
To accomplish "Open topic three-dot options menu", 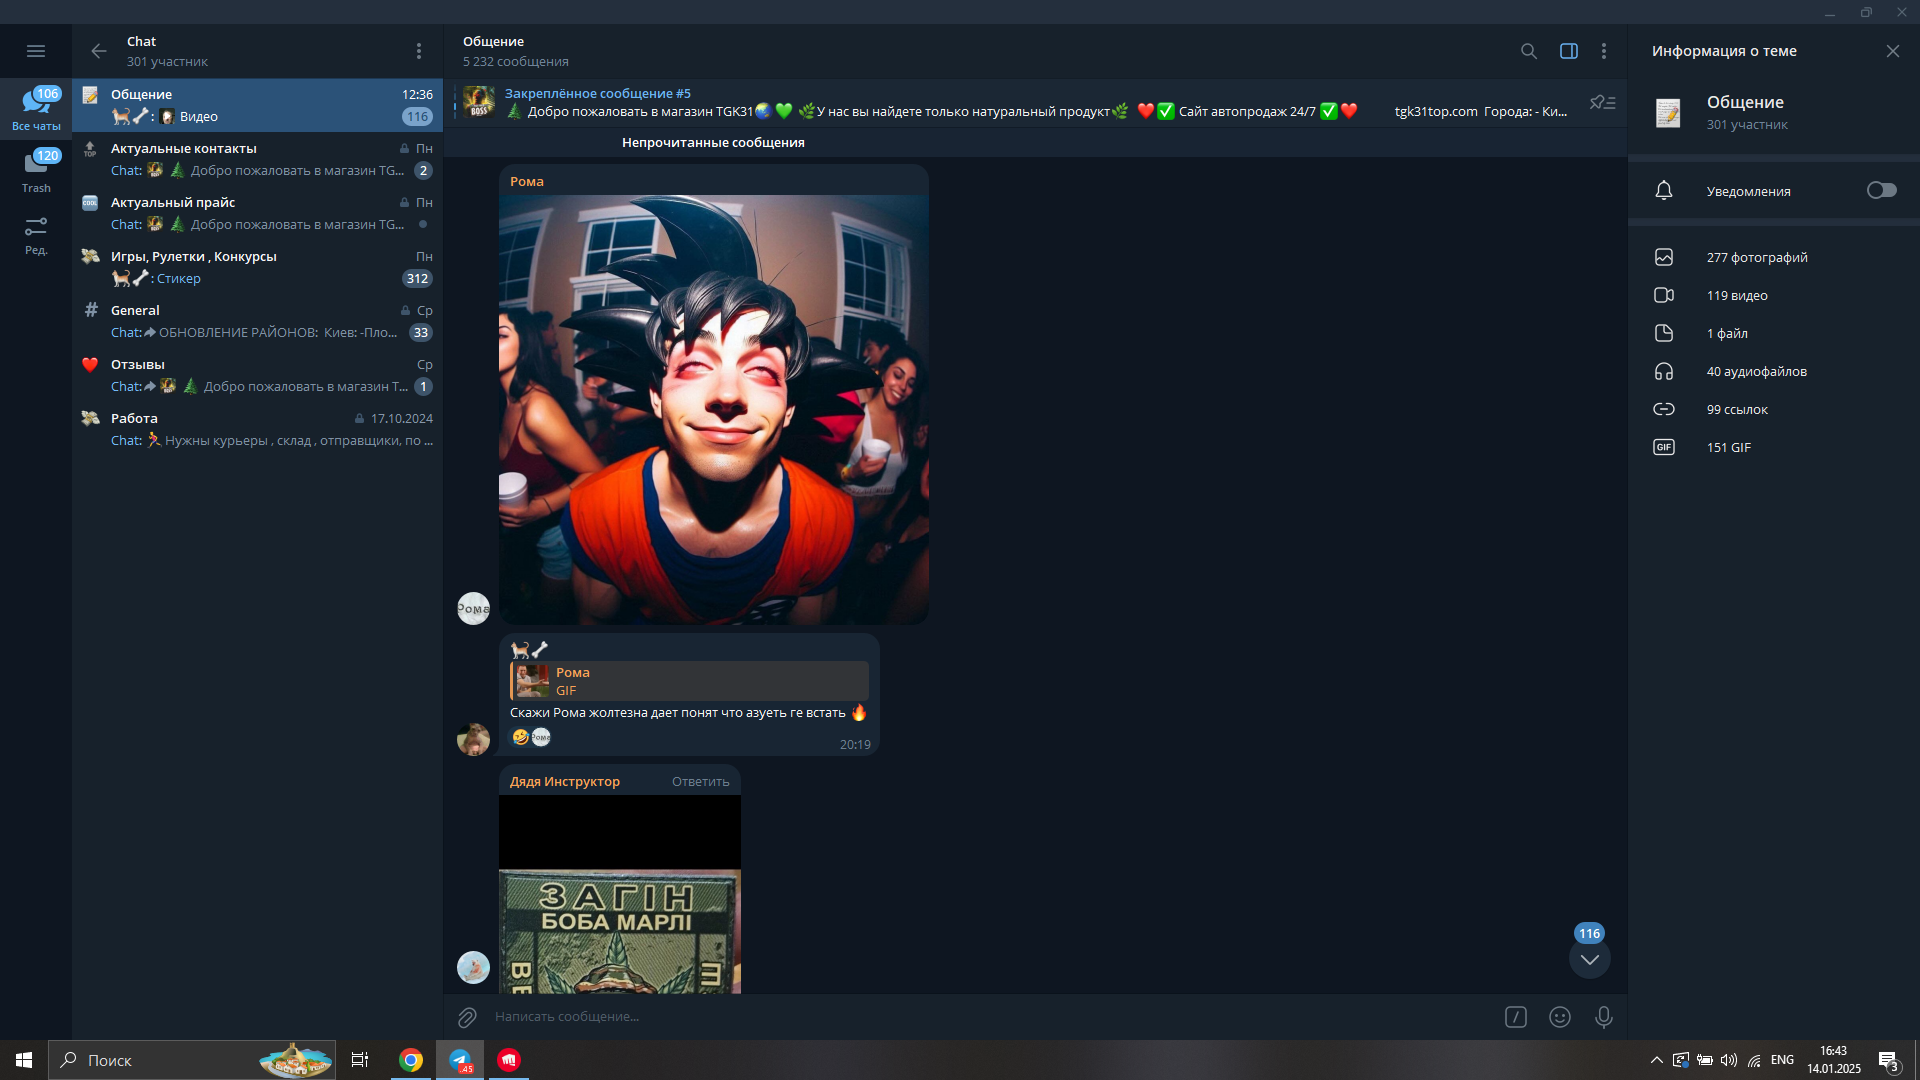I will tap(1604, 51).
